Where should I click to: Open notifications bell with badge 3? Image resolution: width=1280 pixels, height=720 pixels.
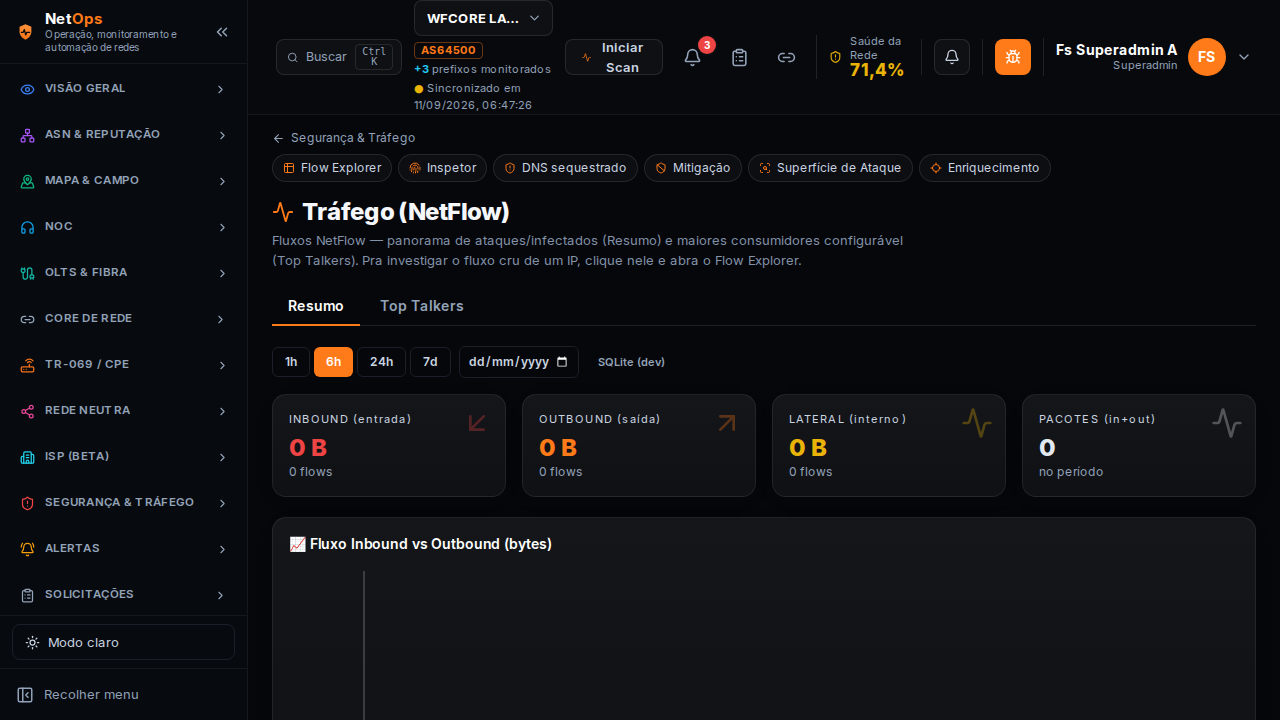(x=692, y=57)
